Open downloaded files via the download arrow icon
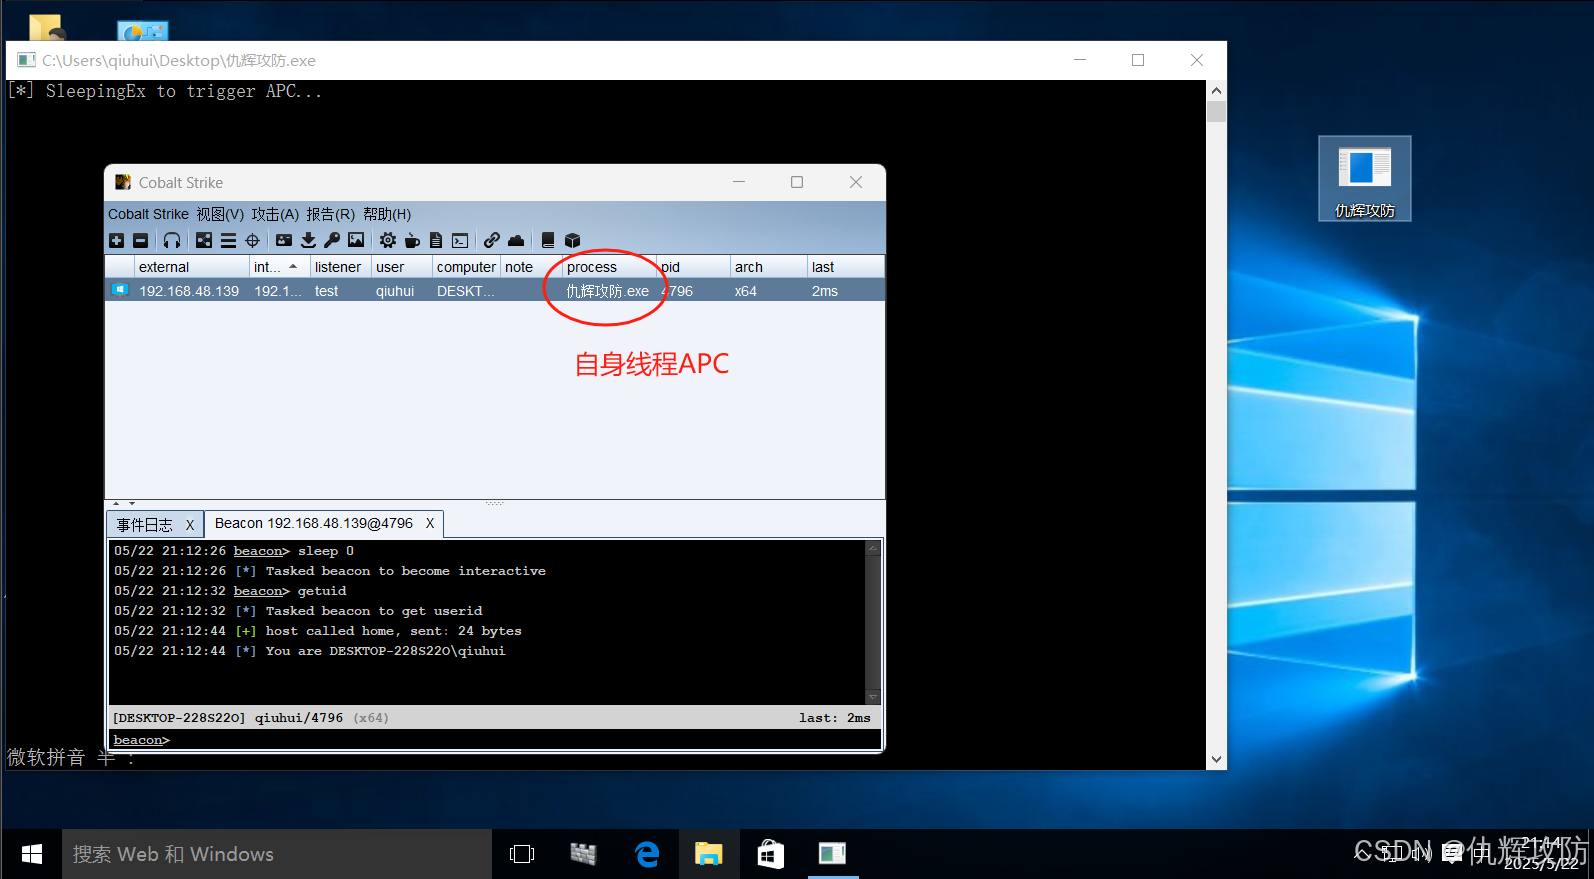This screenshot has height=879, width=1594. (x=308, y=240)
